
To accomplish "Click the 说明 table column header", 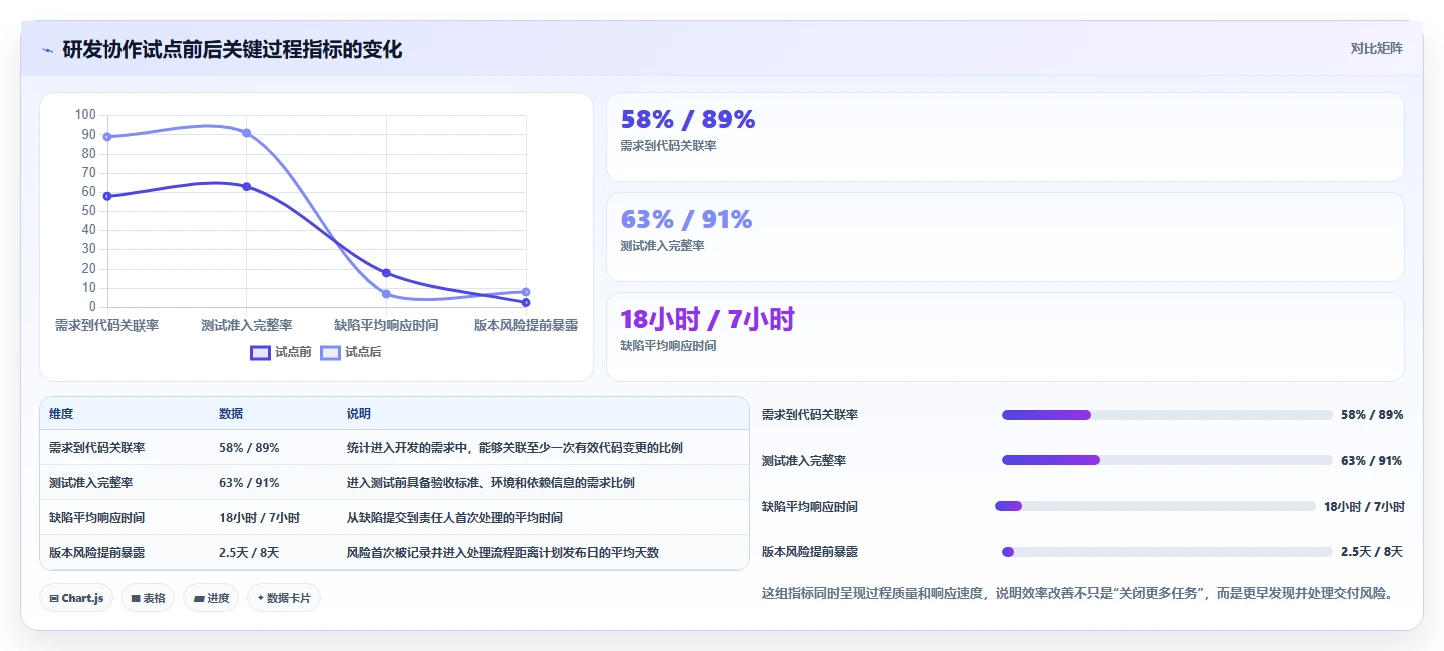I will (359, 414).
